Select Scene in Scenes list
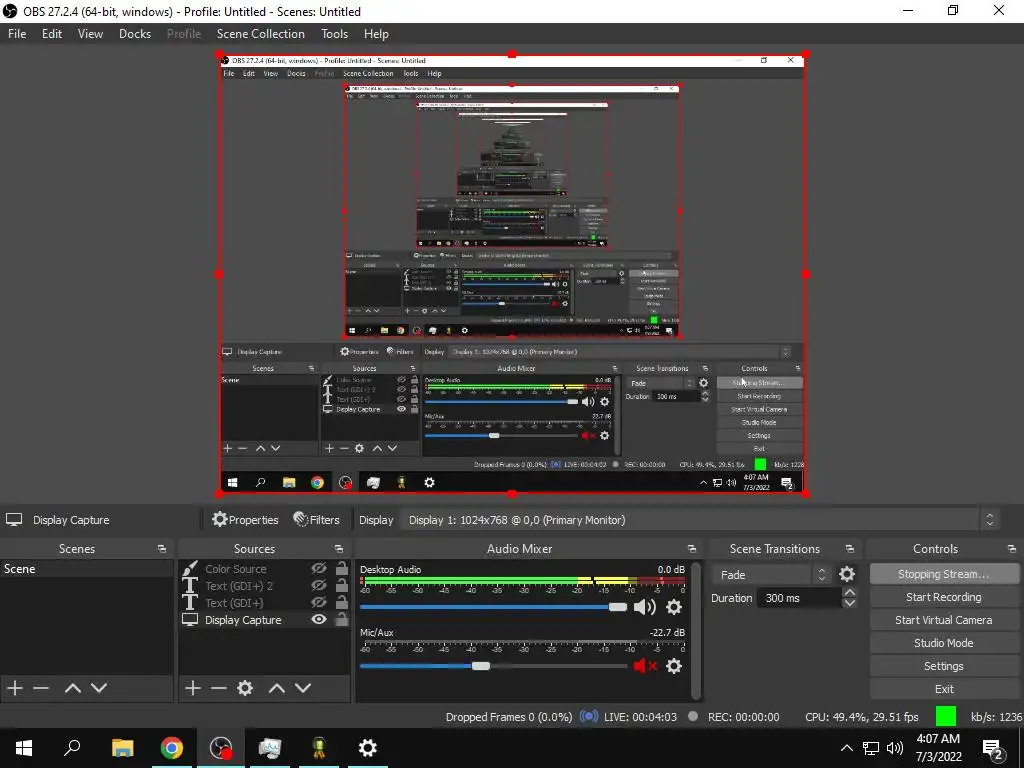Image resolution: width=1024 pixels, height=768 pixels. click(x=87, y=569)
